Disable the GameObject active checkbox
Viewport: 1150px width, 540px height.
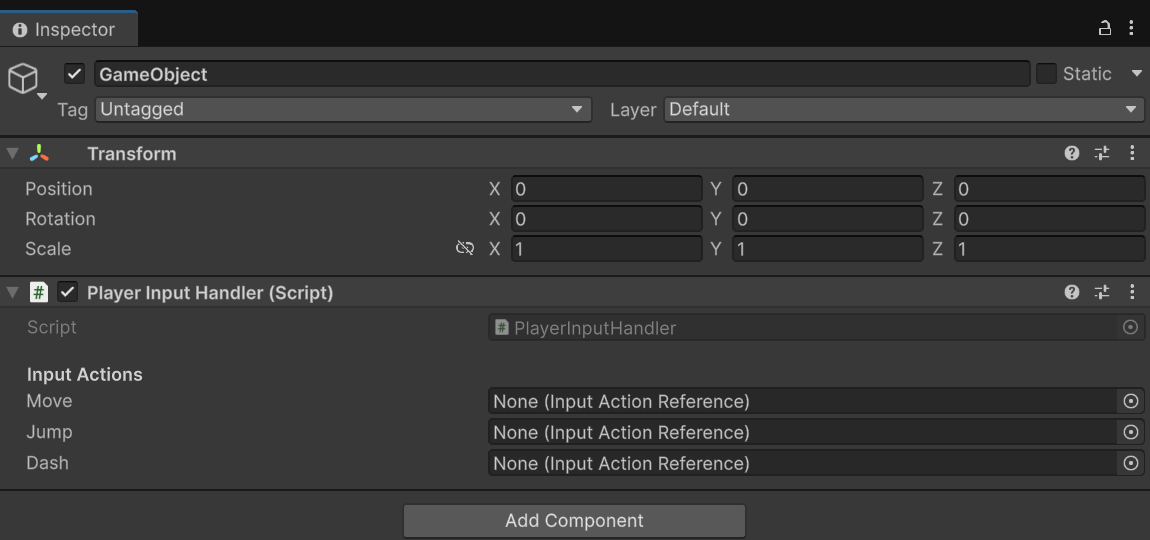[75, 74]
